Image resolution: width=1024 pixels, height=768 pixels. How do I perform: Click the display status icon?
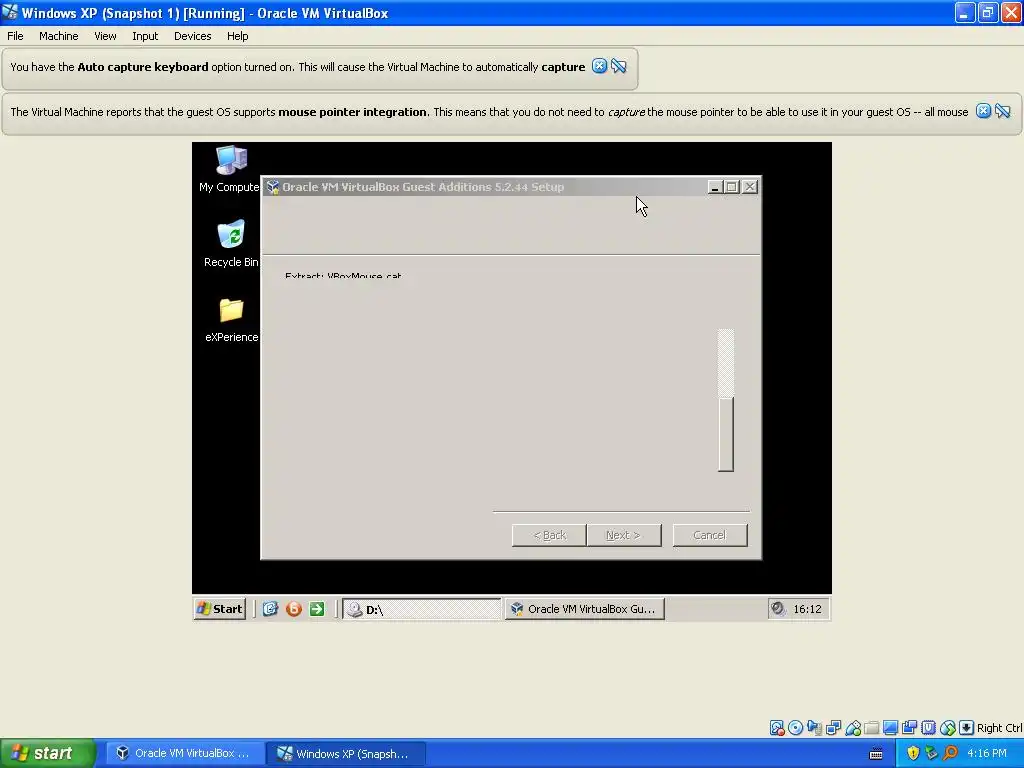point(890,728)
